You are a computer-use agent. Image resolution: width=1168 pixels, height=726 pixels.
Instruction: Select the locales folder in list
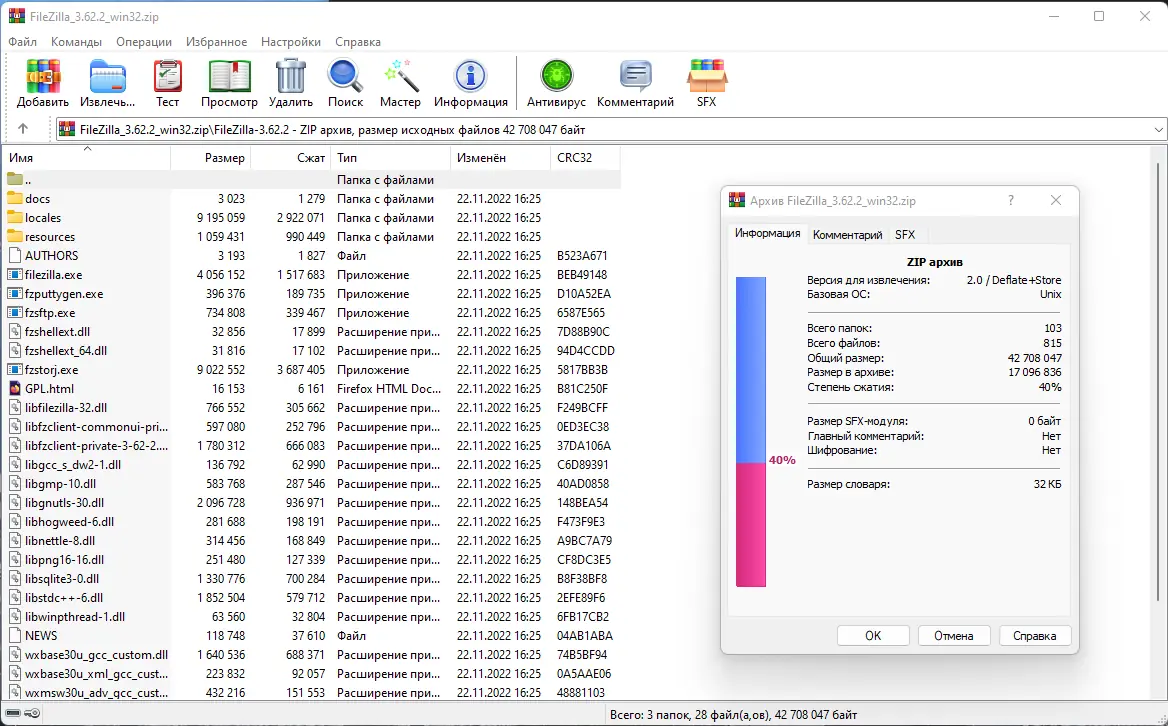click(43, 218)
